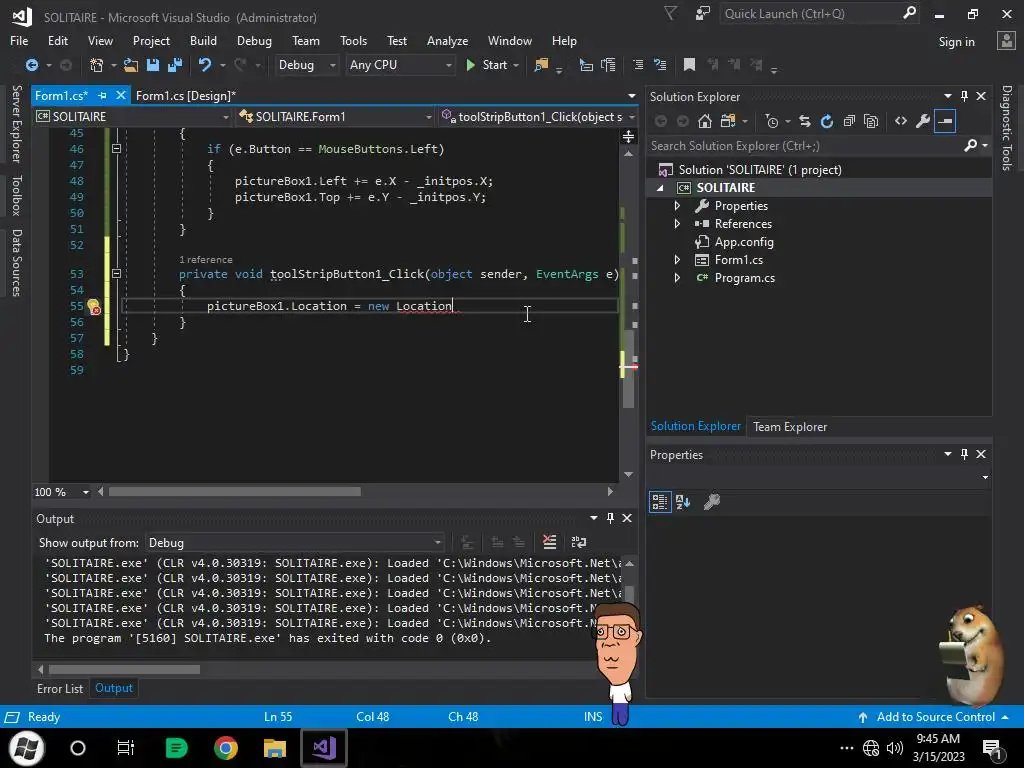Open the Any CPU platform dropdown
Screen dimensions: 1024x768
click(400, 65)
